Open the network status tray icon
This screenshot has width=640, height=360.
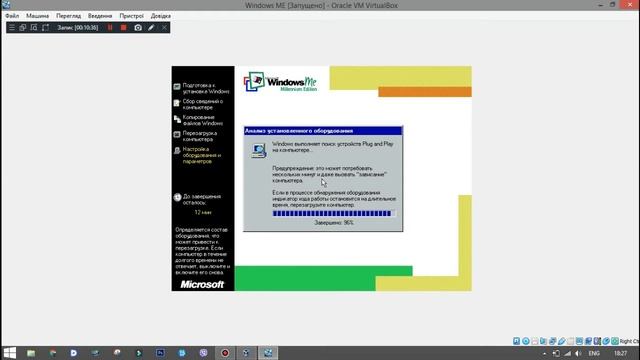567,353
